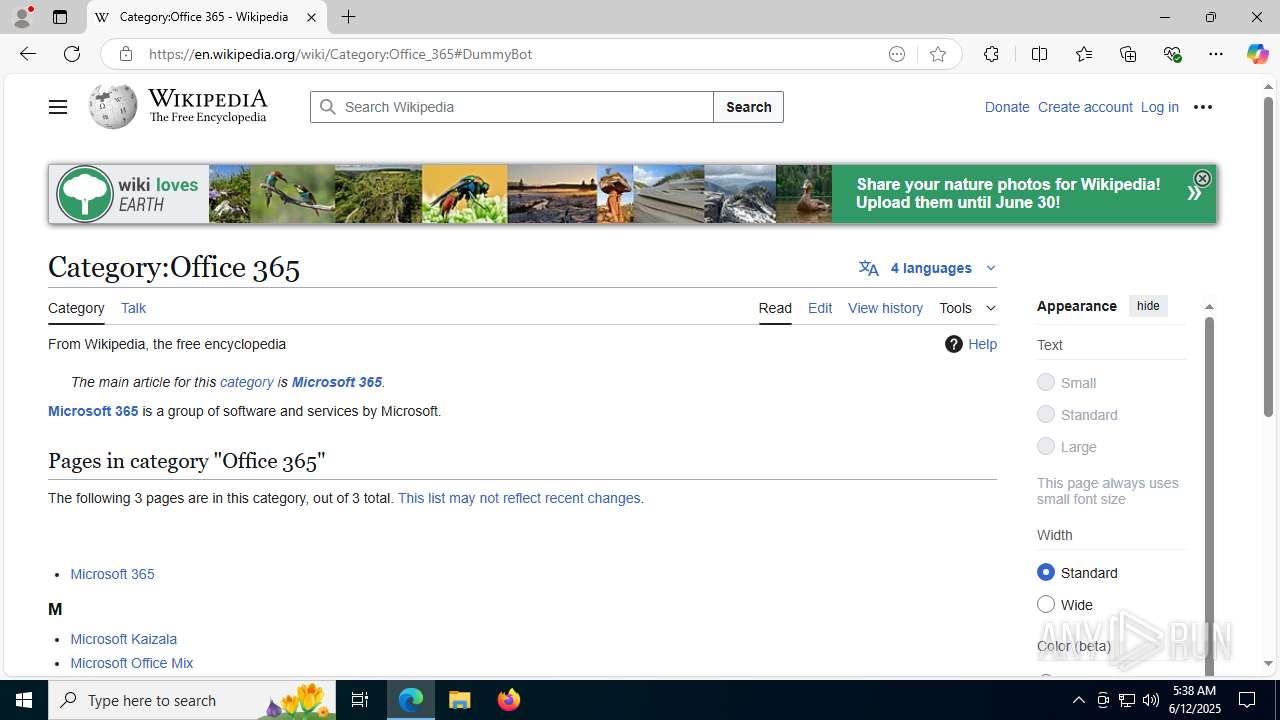This screenshot has height=720, width=1280.
Task: Launch Firefox from the taskbar
Action: point(509,700)
